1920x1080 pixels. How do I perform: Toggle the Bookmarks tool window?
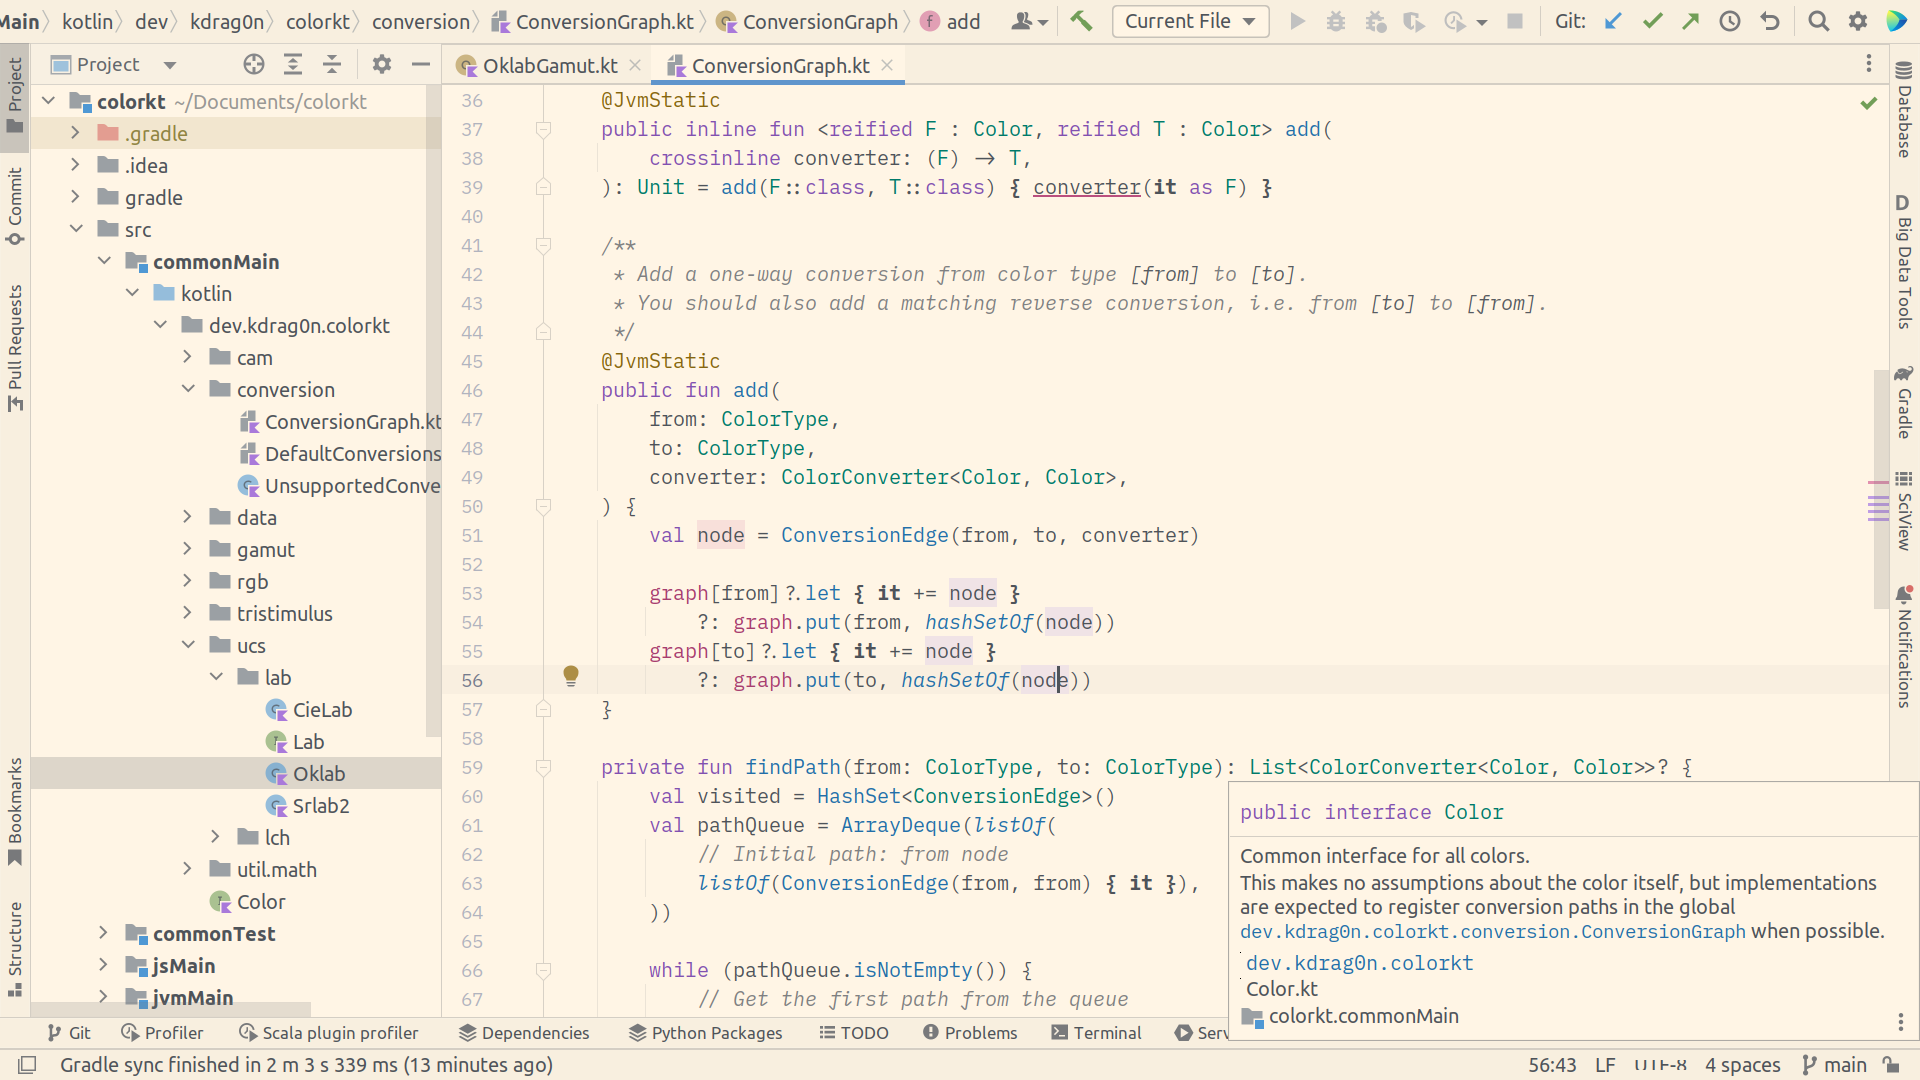click(x=15, y=810)
